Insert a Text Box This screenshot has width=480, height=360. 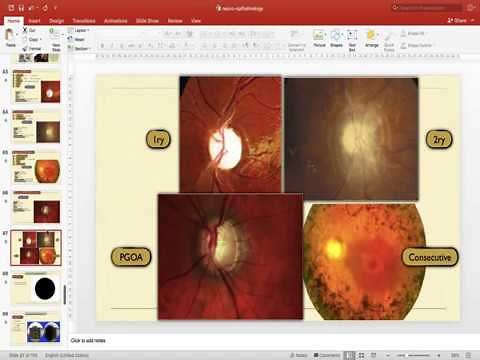[x=352, y=40]
